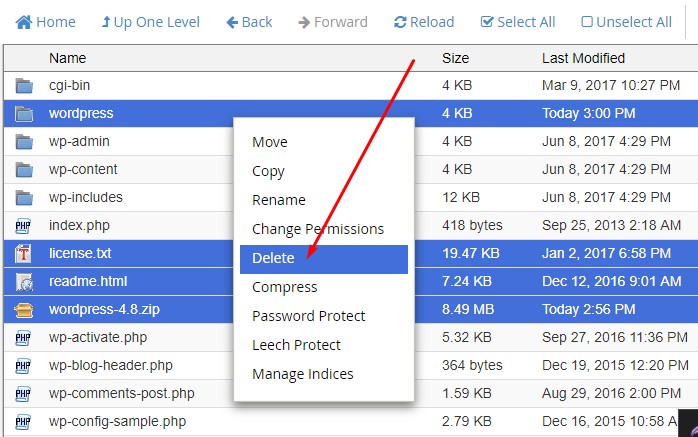Click the wp-admin folder icon

(24, 142)
